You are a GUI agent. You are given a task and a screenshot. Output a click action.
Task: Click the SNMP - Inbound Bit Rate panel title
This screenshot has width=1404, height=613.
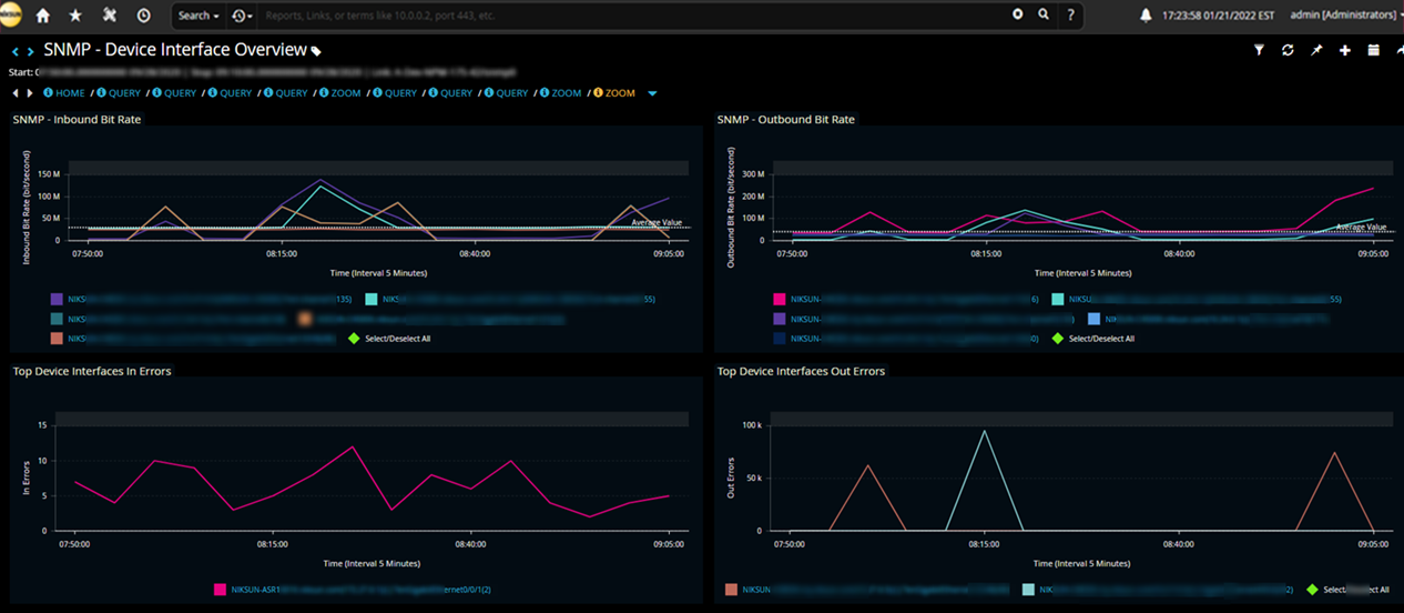pos(77,120)
